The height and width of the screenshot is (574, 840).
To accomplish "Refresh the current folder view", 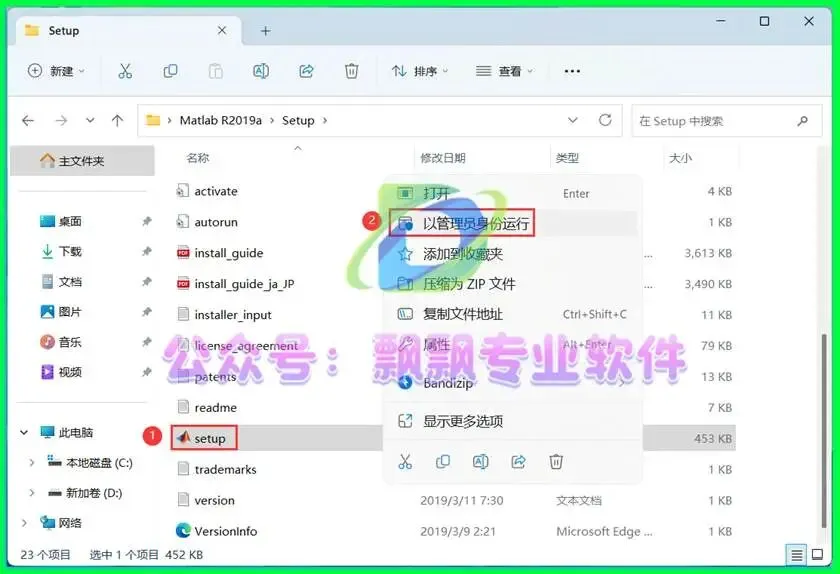I will click(x=605, y=120).
